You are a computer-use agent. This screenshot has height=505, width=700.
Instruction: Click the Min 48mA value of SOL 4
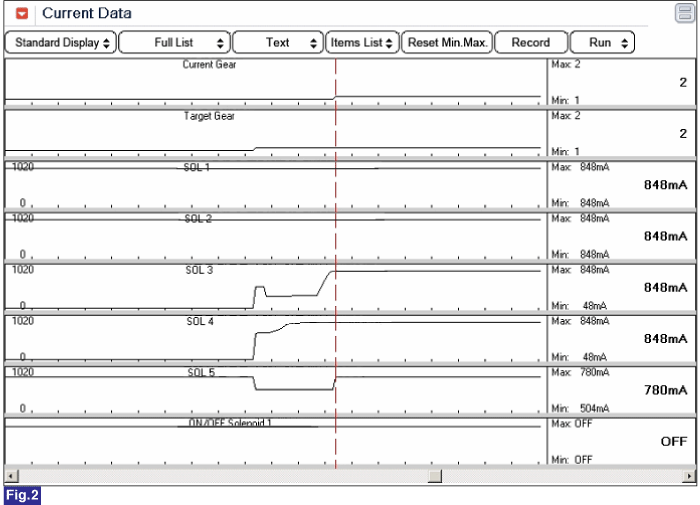tap(595, 357)
